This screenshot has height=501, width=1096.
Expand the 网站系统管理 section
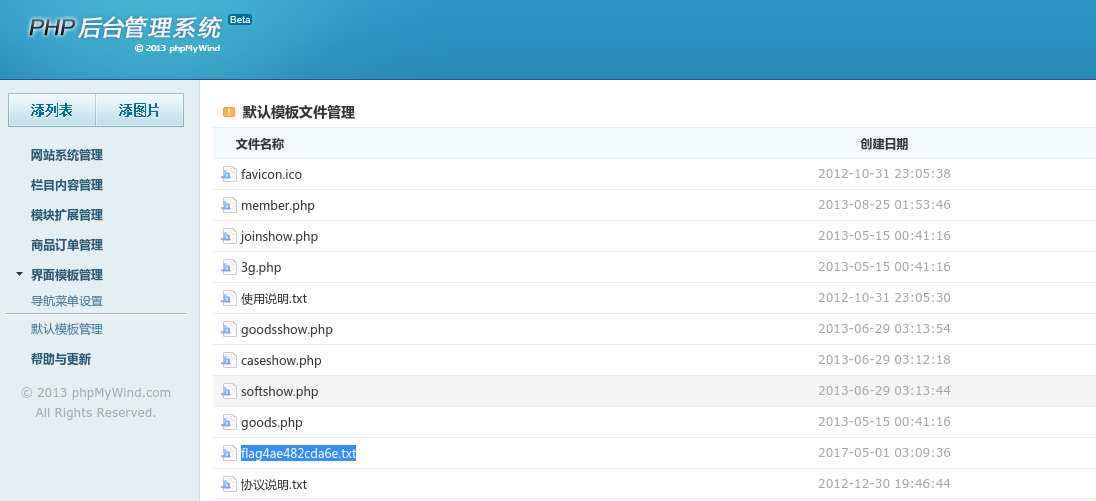tap(67, 155)
